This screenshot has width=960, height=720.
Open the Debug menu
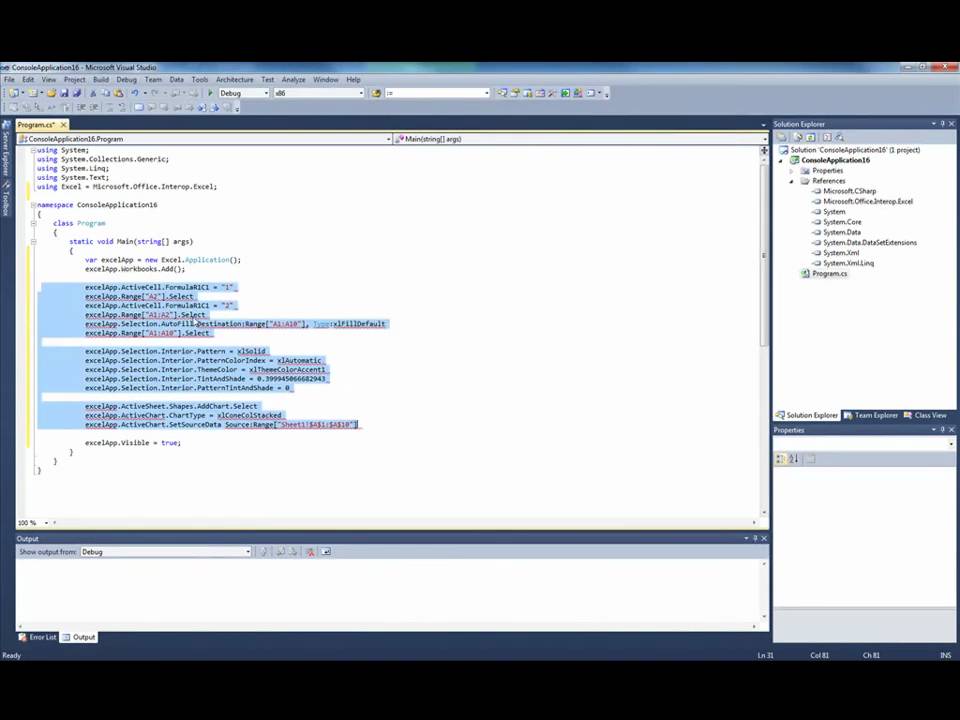click(x=127, y=80)
